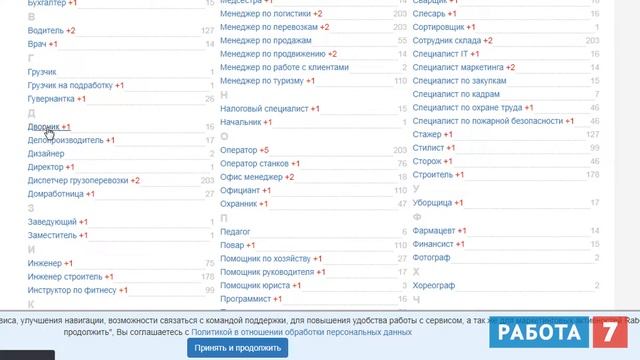Open the 'Официант' link

click(x=240, y=191)
